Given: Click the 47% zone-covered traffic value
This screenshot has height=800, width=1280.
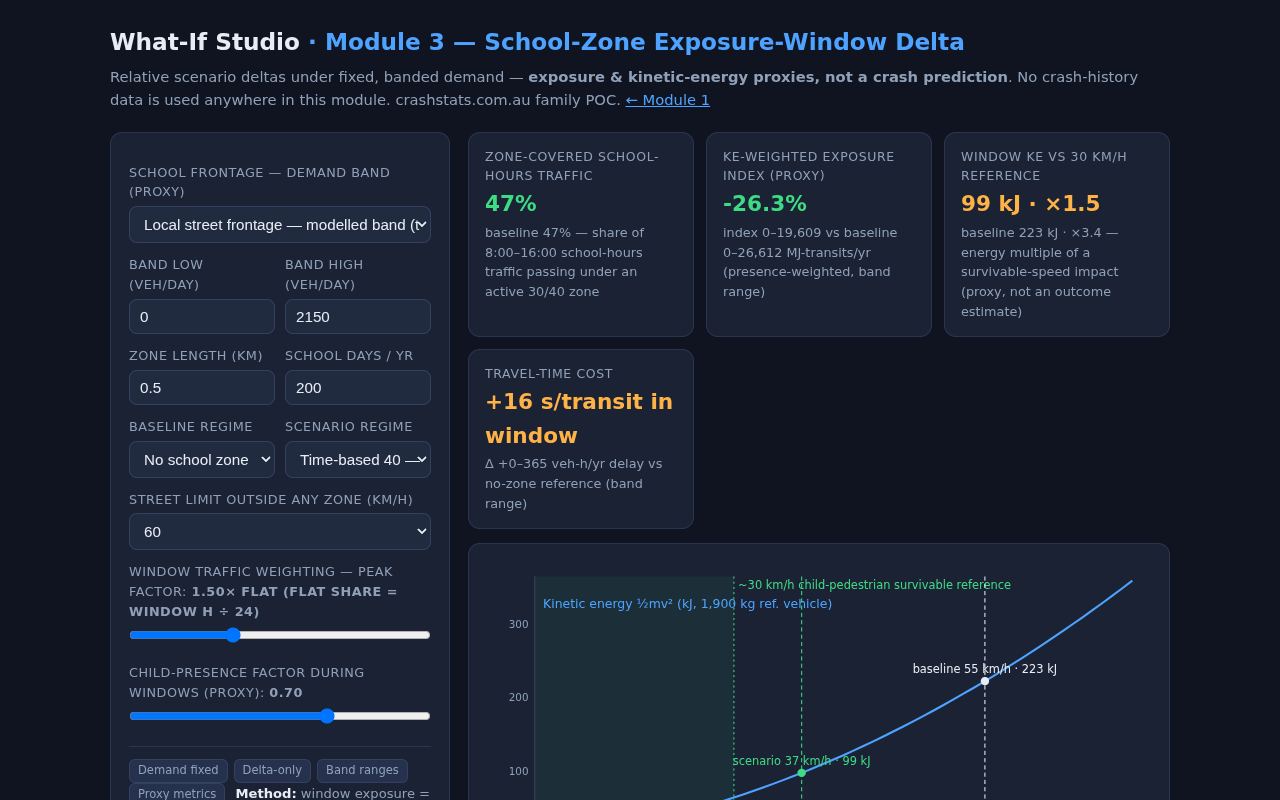Looking at the screenshot, I should coord(511,203).
